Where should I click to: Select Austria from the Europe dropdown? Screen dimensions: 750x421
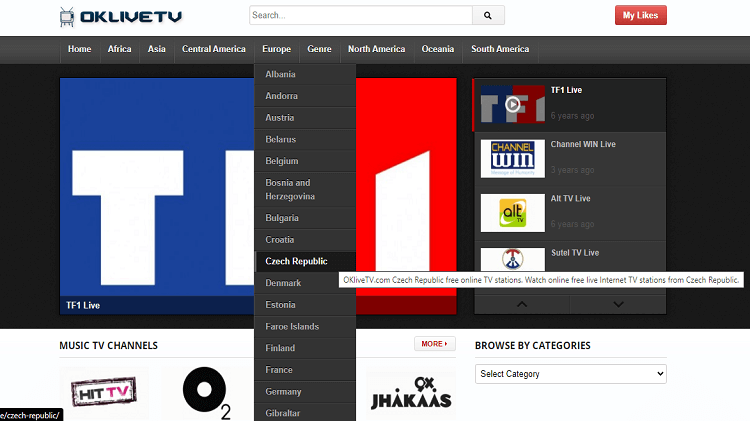pos(305,118)
